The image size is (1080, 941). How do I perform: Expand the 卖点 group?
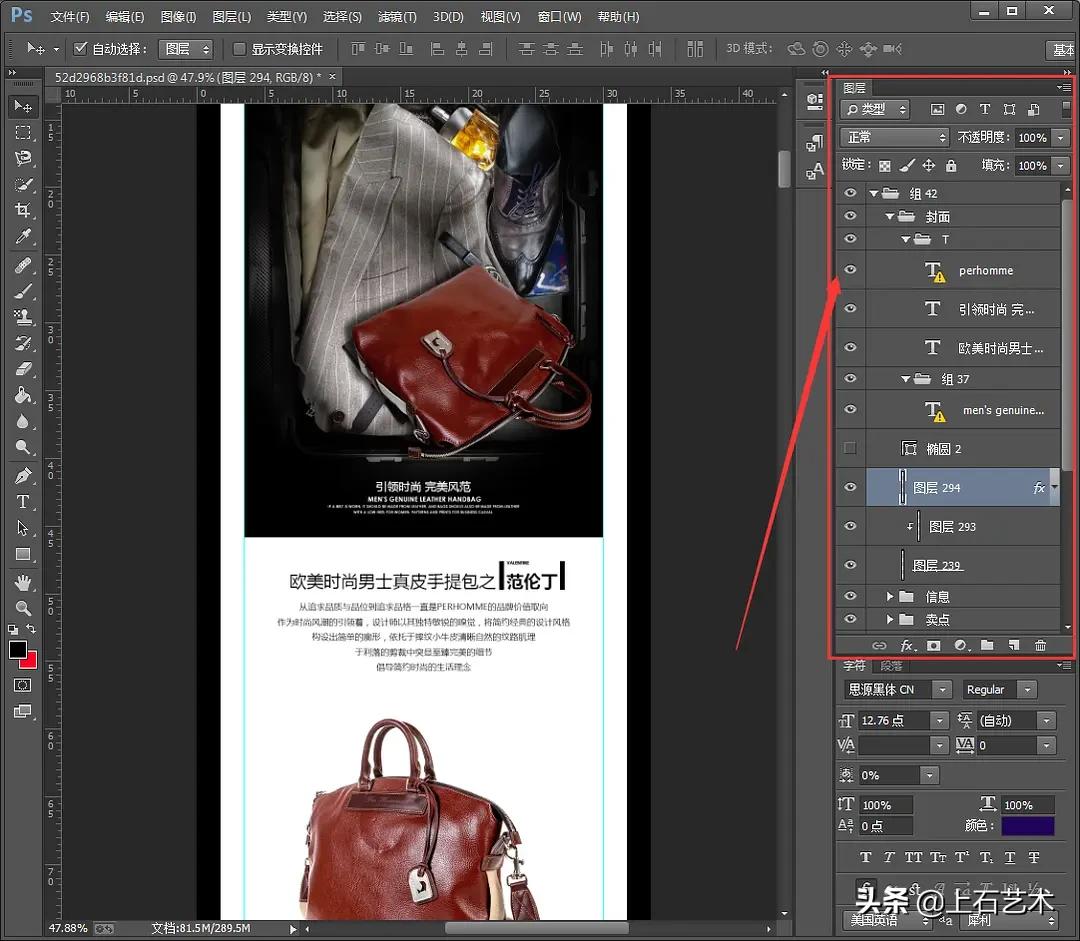tap(889, 619)
